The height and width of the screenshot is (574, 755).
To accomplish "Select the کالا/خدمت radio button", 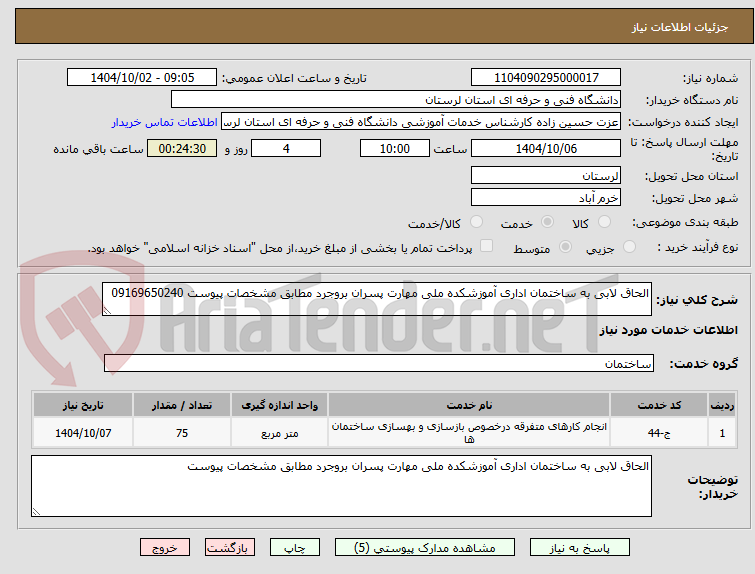I will [x=476, y=222].
